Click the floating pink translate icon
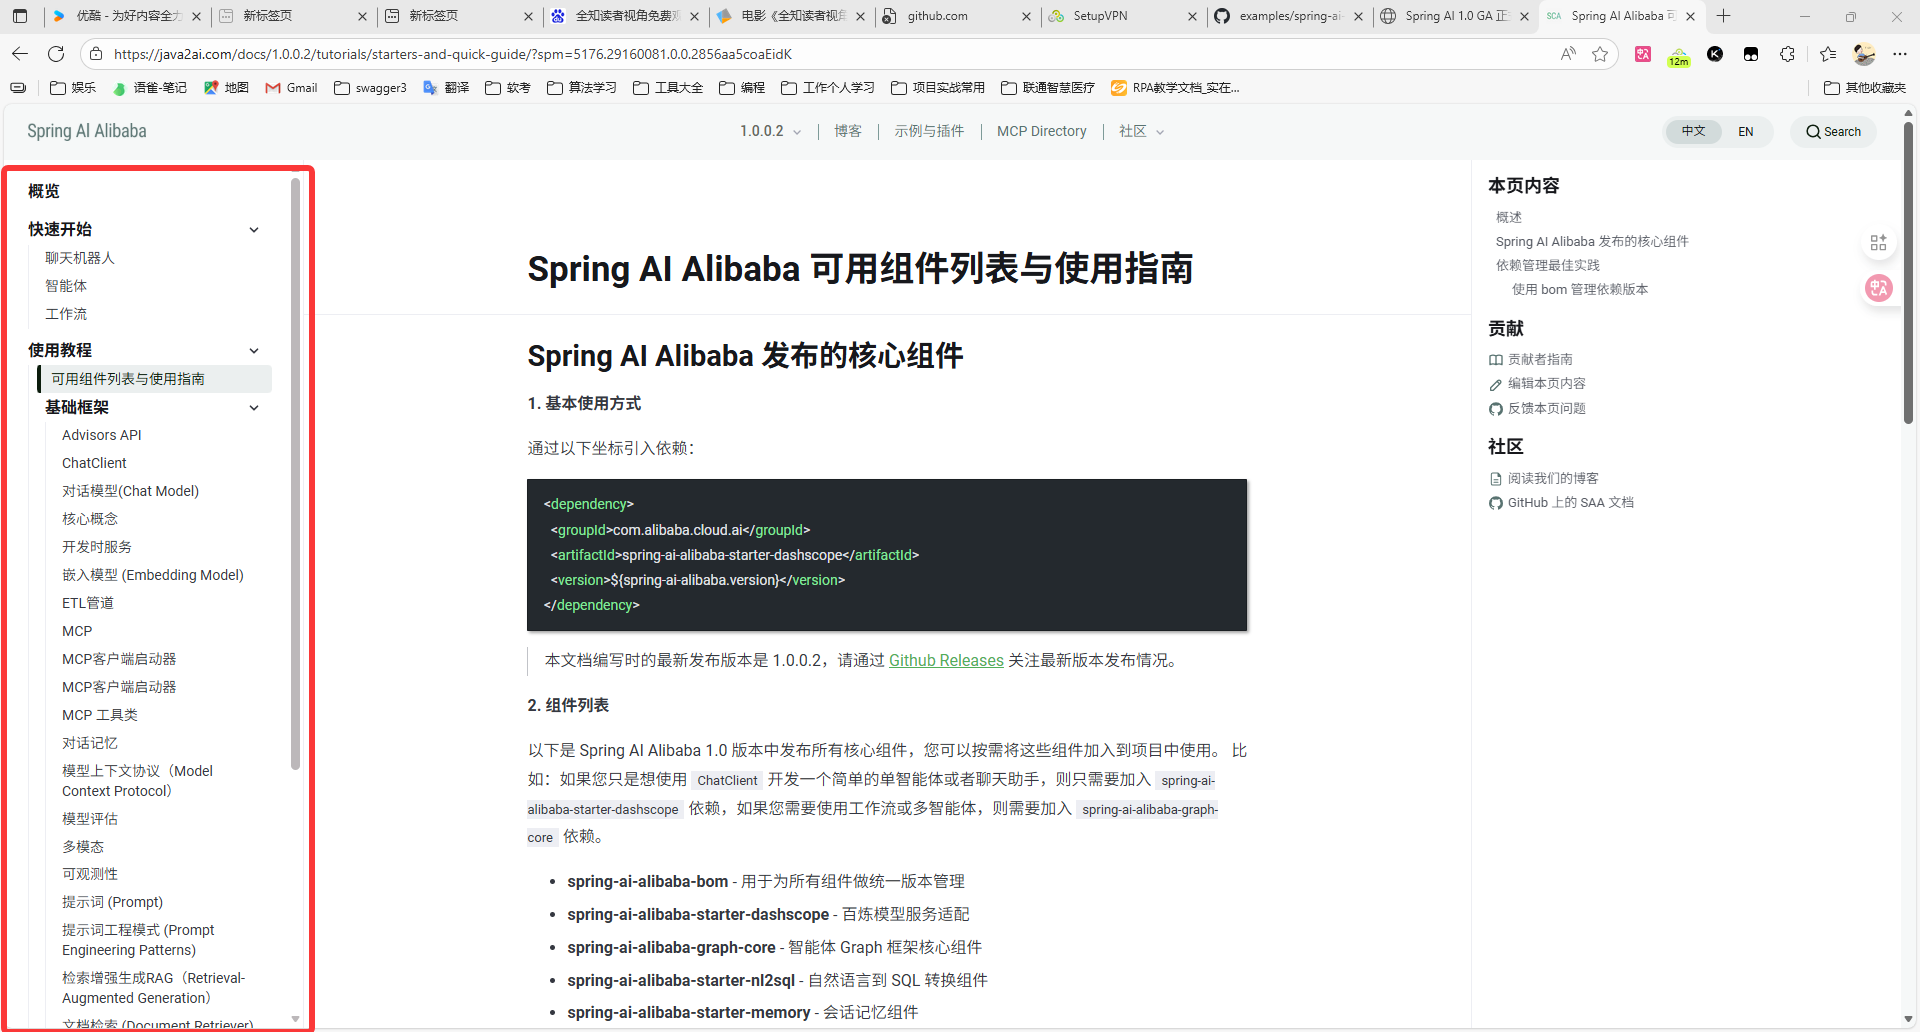 (1879, 288)
